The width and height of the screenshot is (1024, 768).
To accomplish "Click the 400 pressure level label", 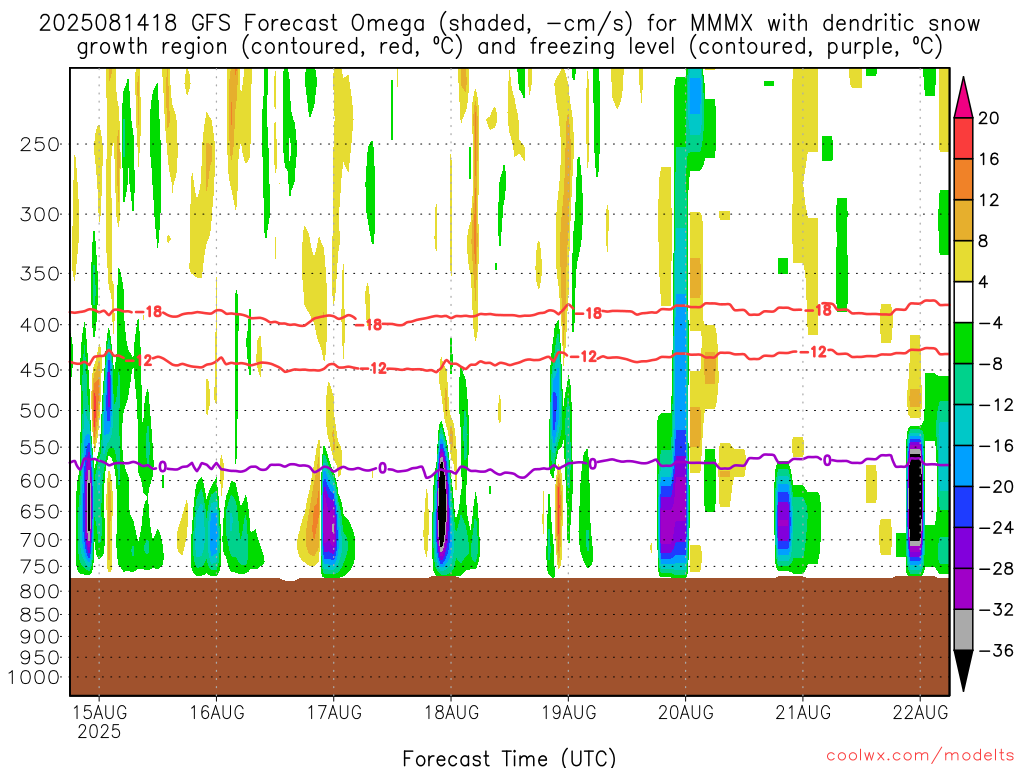I will point(40,325).
